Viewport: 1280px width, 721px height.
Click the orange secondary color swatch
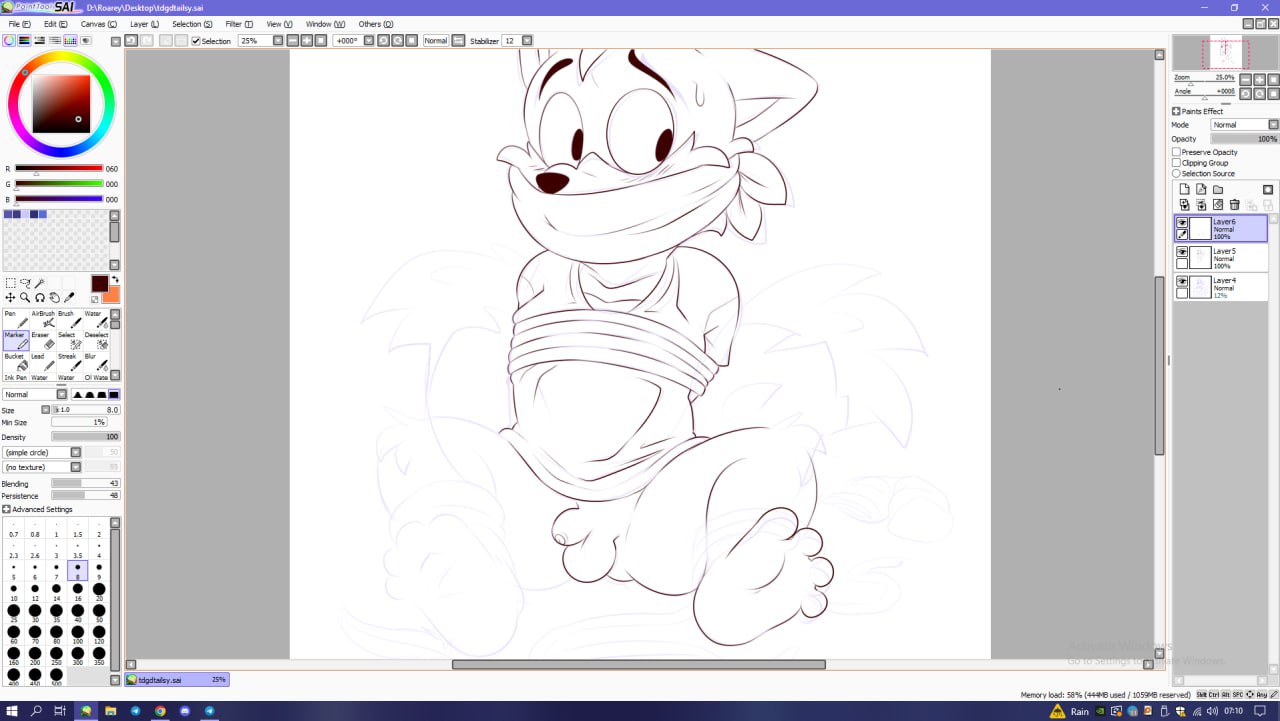pyautogui.click(x=110, y=294)
